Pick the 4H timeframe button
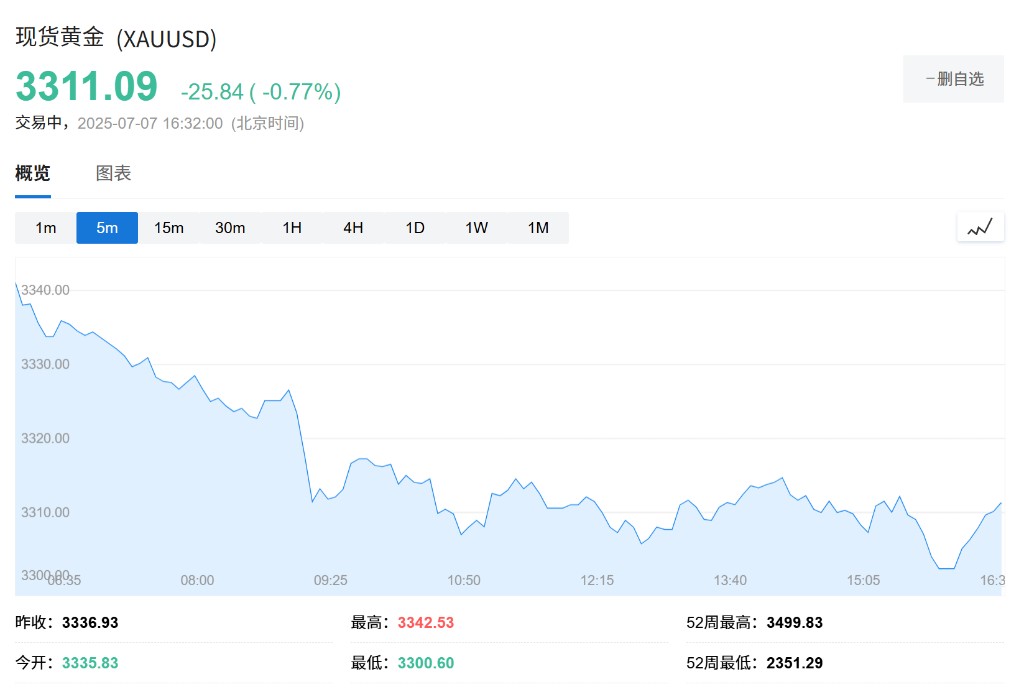This screenshot has width=1024, height=696. click(x=353, y=228)
